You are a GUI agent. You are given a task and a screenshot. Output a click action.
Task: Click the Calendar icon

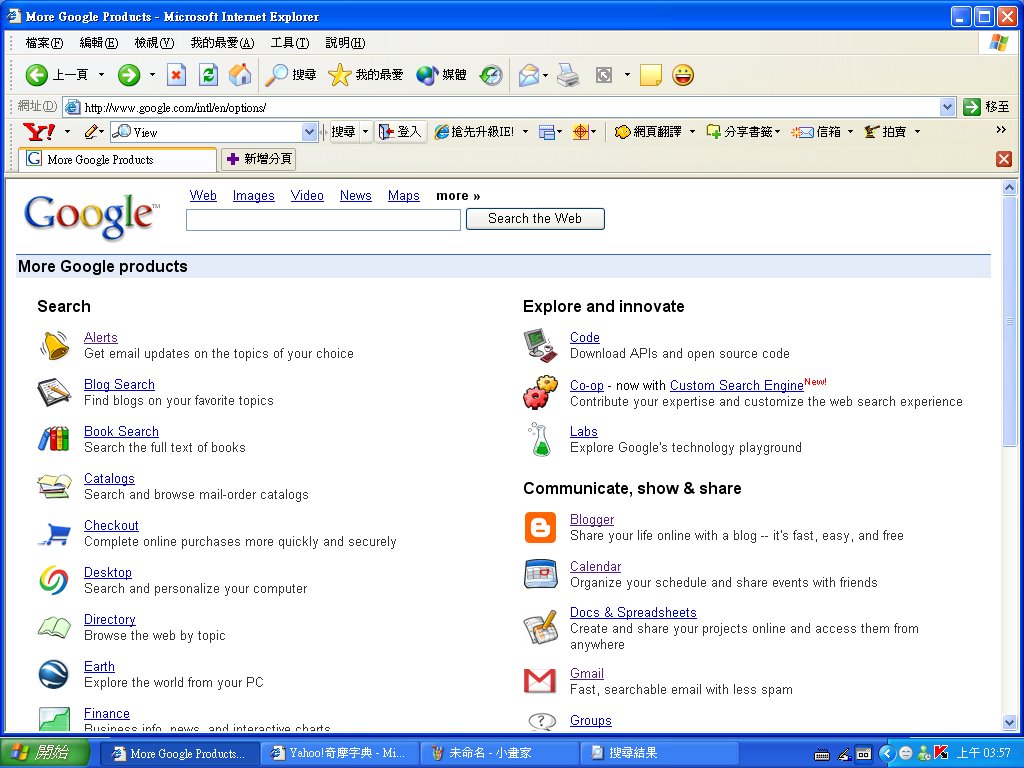[541, 574]
